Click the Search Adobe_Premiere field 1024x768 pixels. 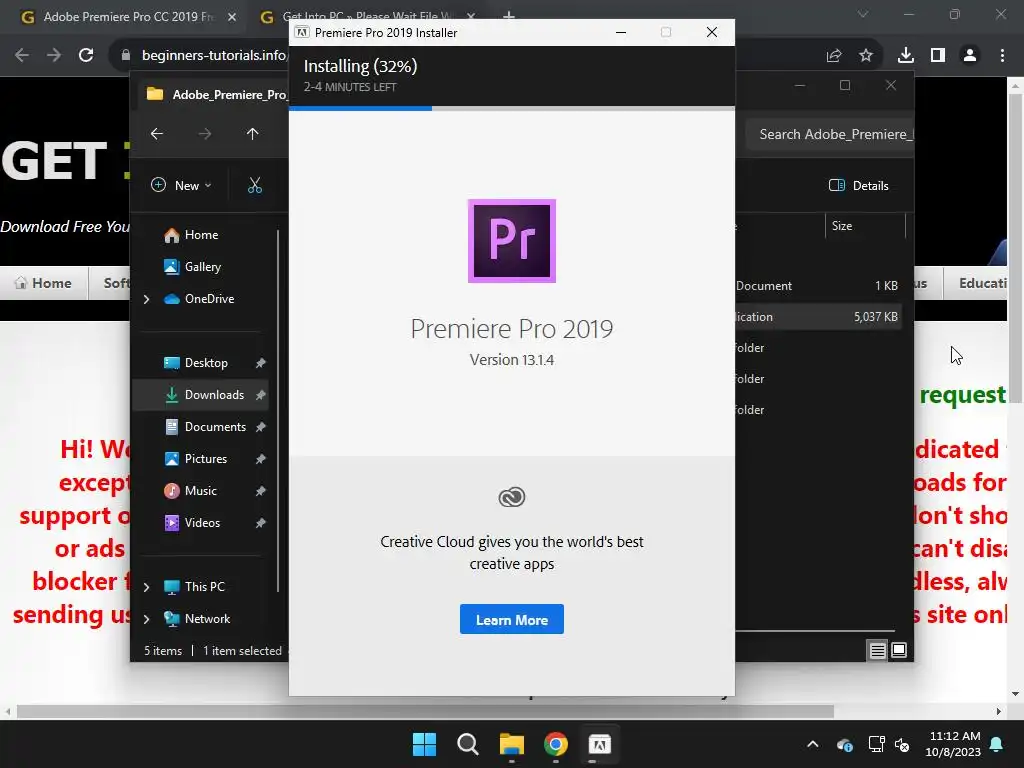click(x=829, y=135)
